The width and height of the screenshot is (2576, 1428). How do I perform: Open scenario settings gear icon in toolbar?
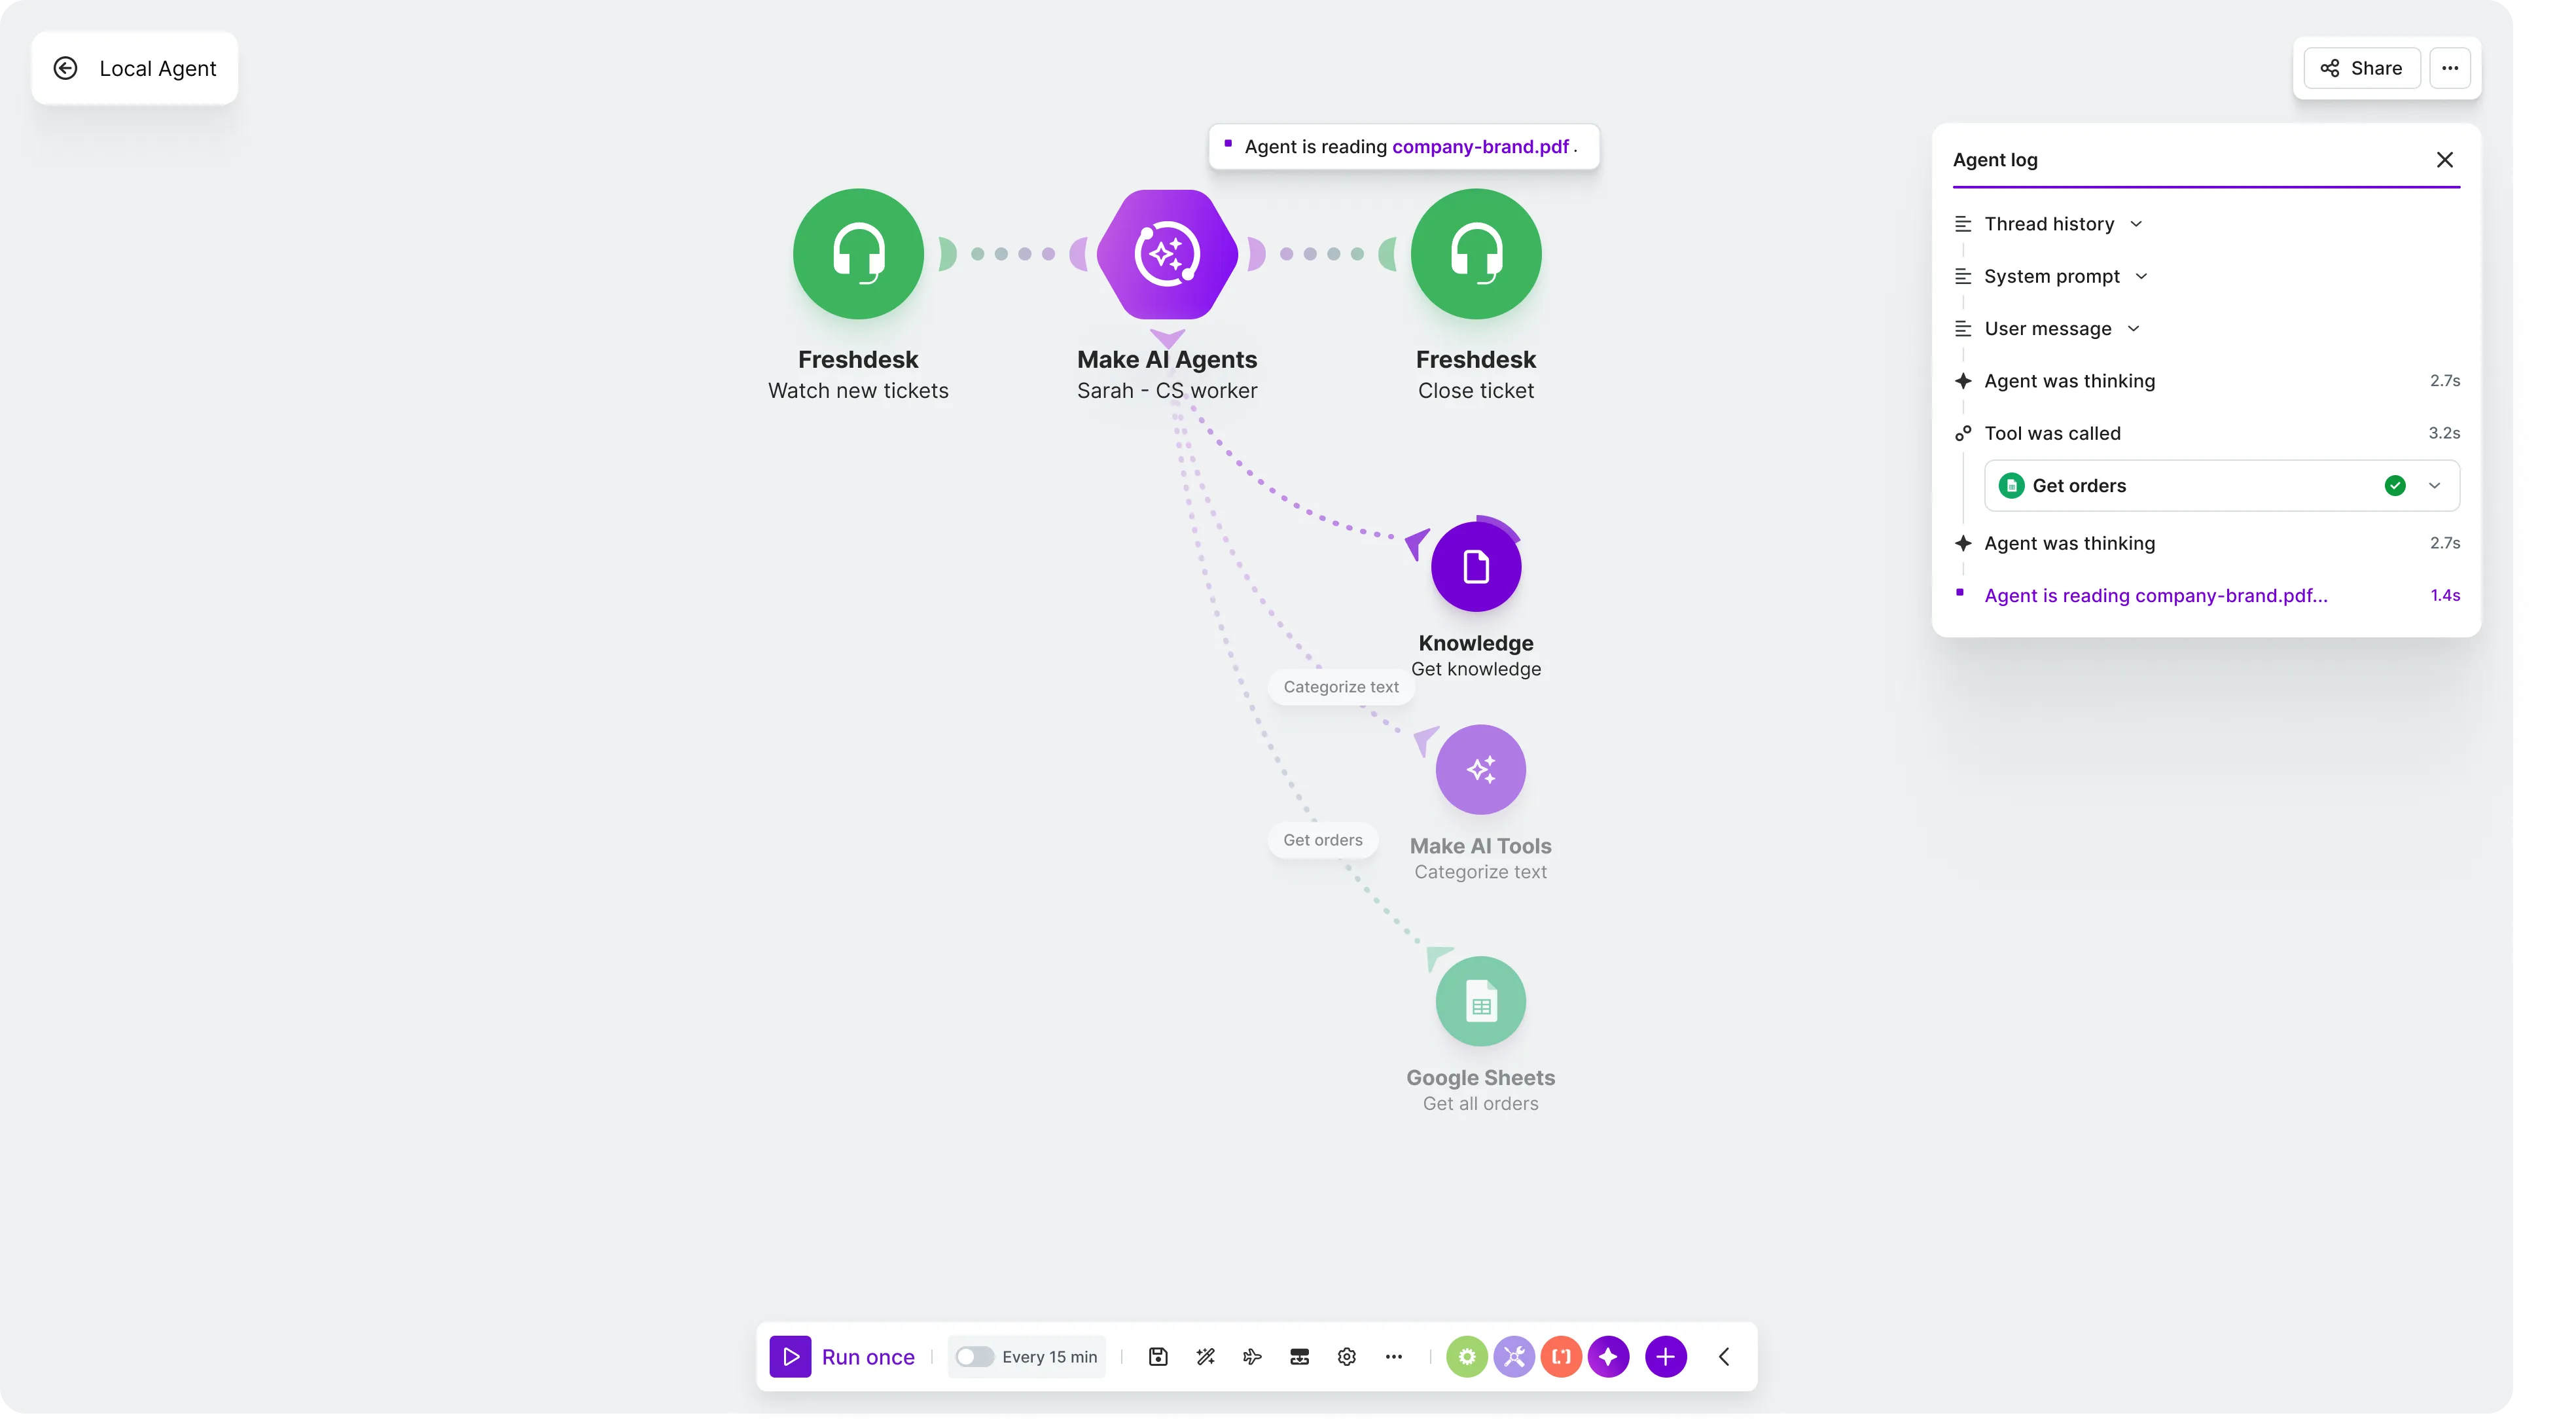tap(1347, 1357)
